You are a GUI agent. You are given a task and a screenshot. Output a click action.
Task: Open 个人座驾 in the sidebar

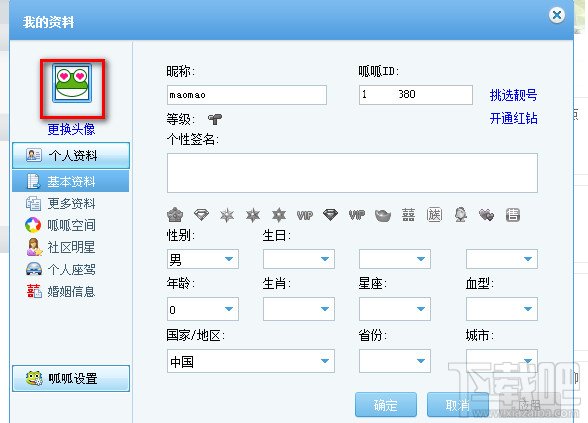(70, 270)
